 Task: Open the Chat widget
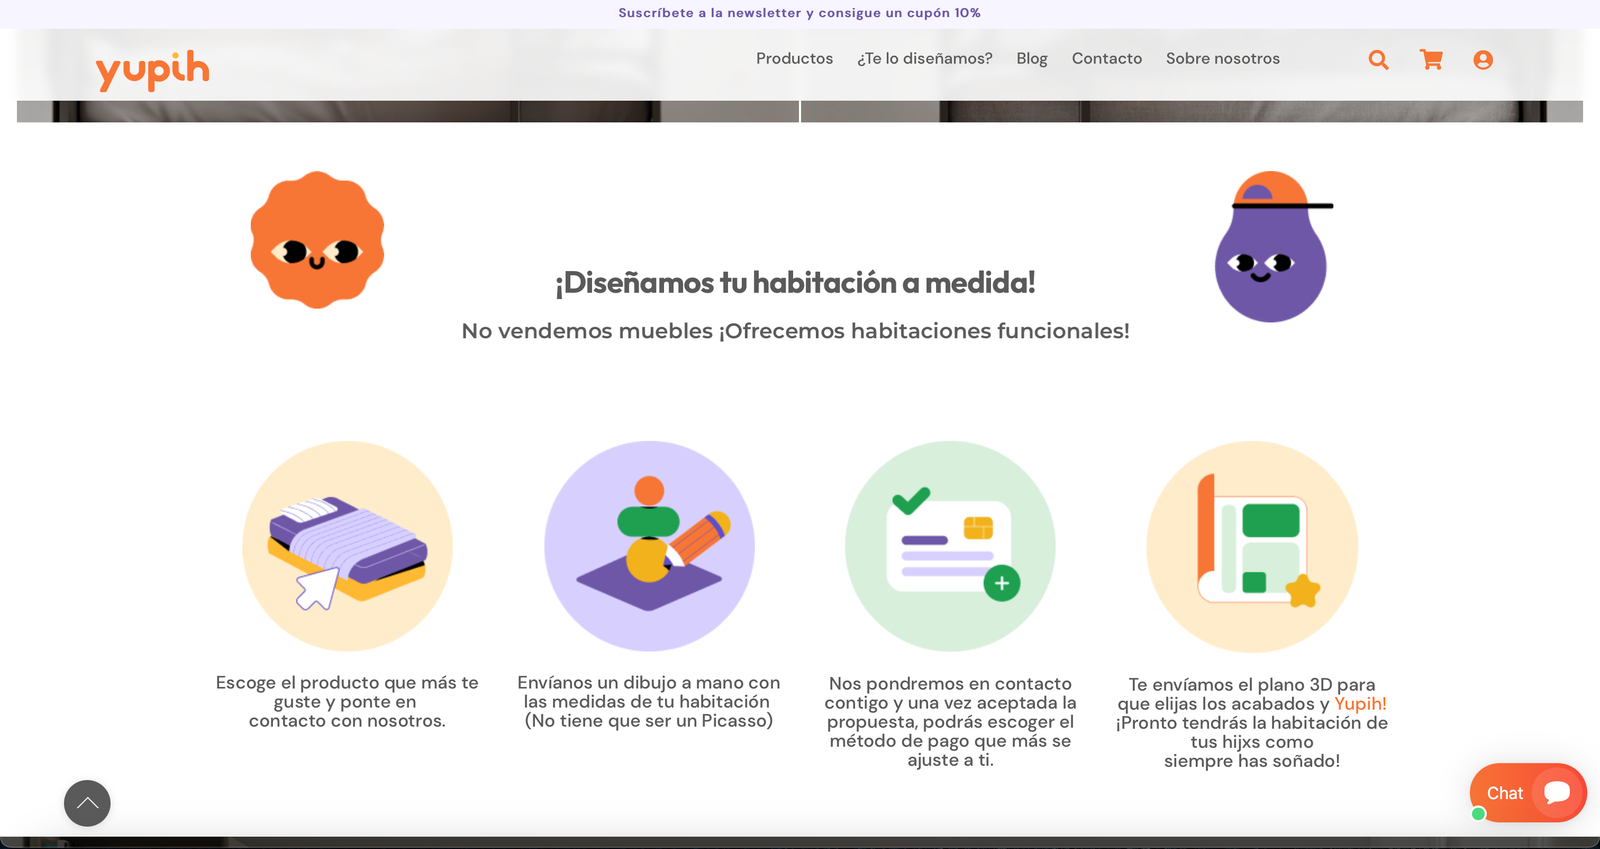1527,793
